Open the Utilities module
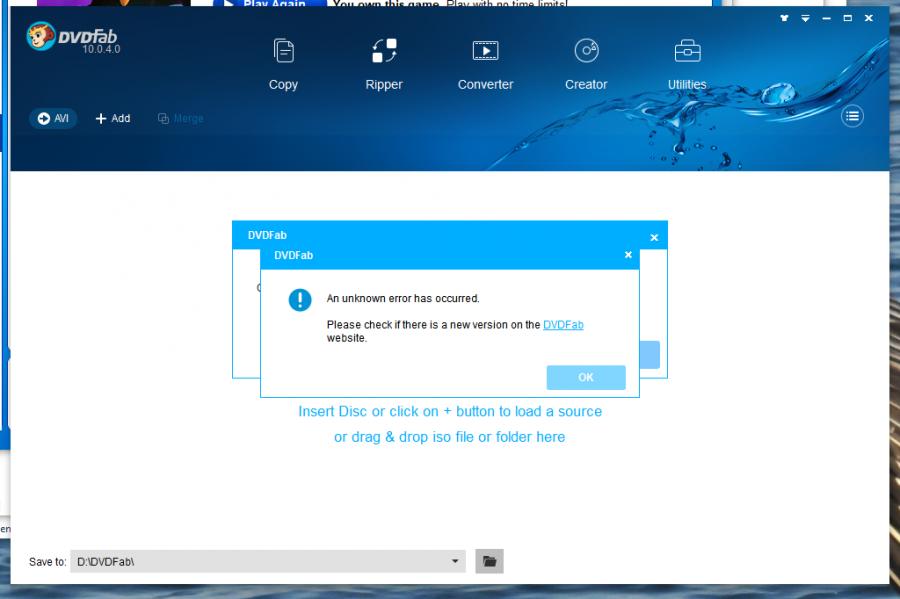Viewport: 900px width, 599px height. tap(687, 63)
